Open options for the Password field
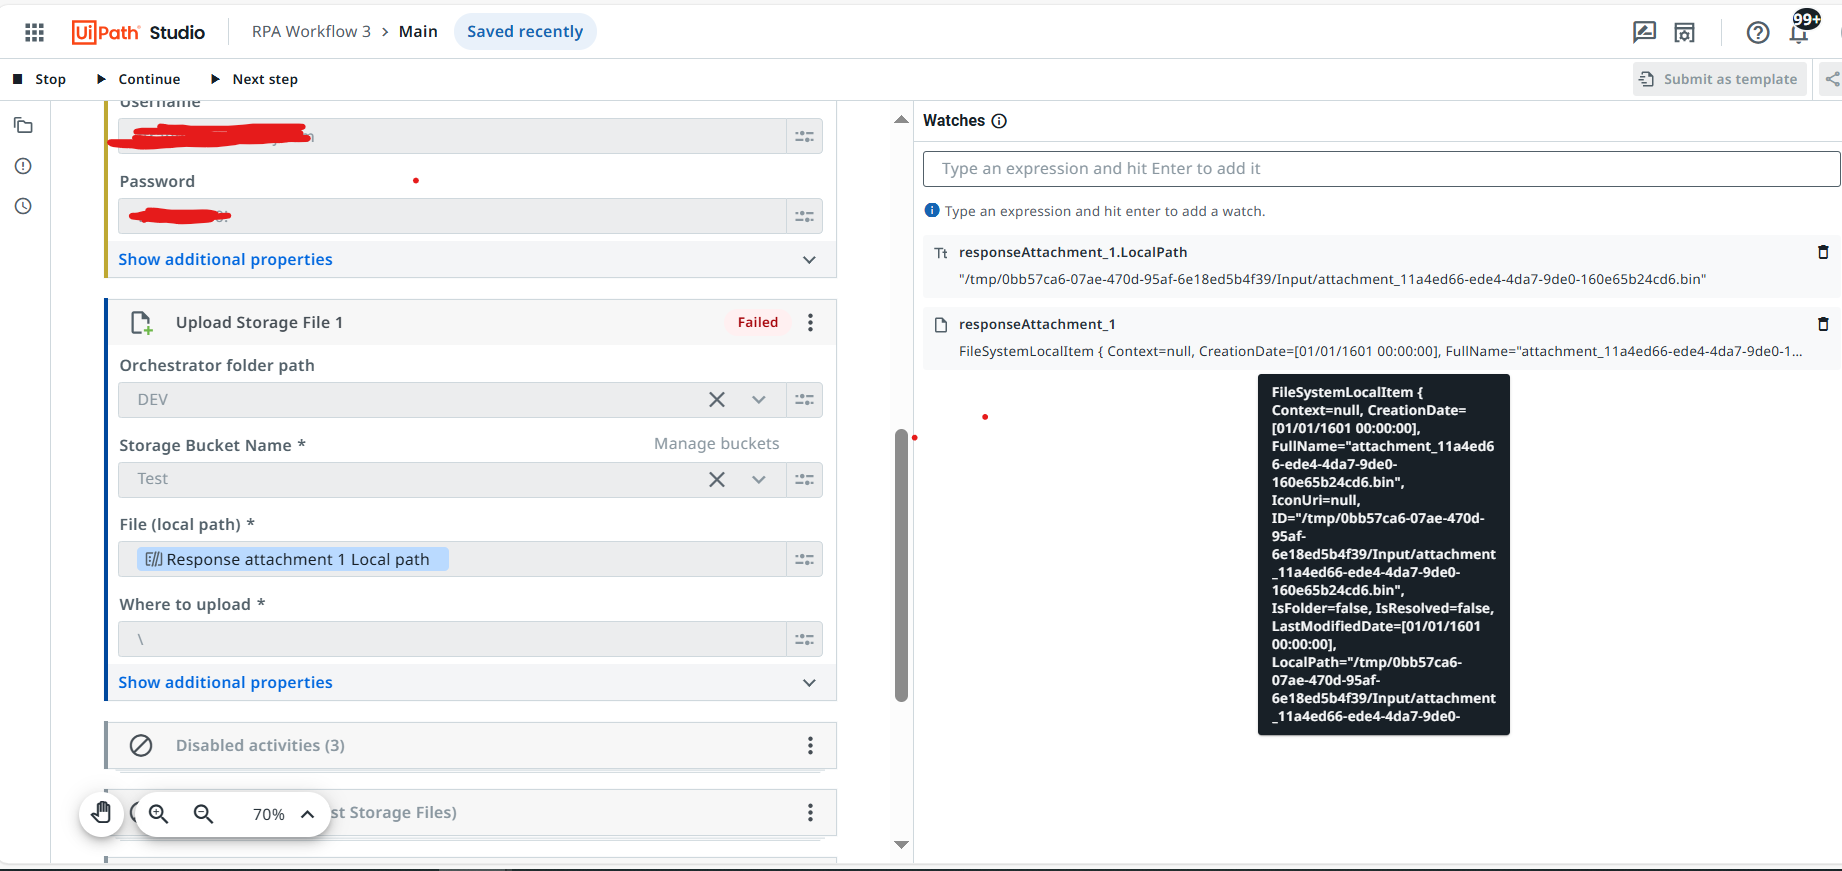The image size is (1842, 871). 804,216
